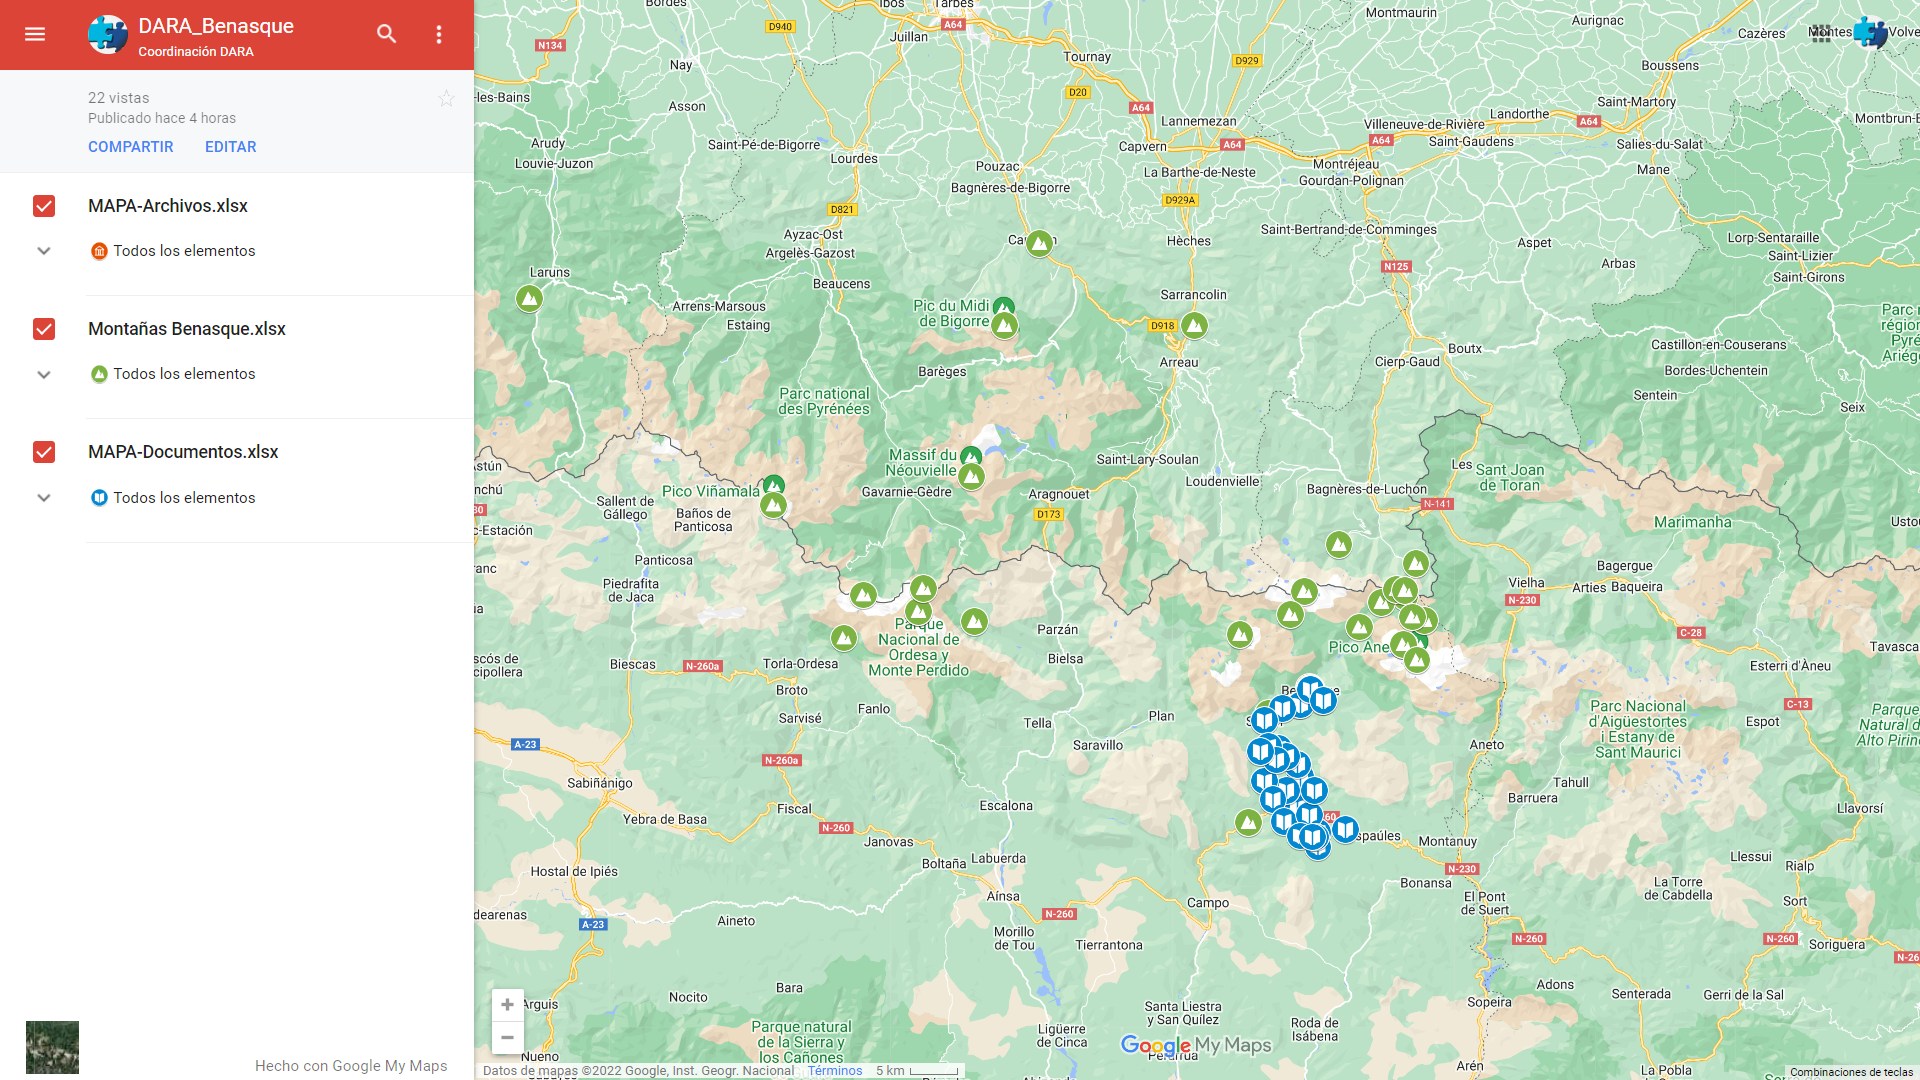Click the zoom out minus button
Viewport: 1920px width, 1080px height.
click(x=507, y=1037)
